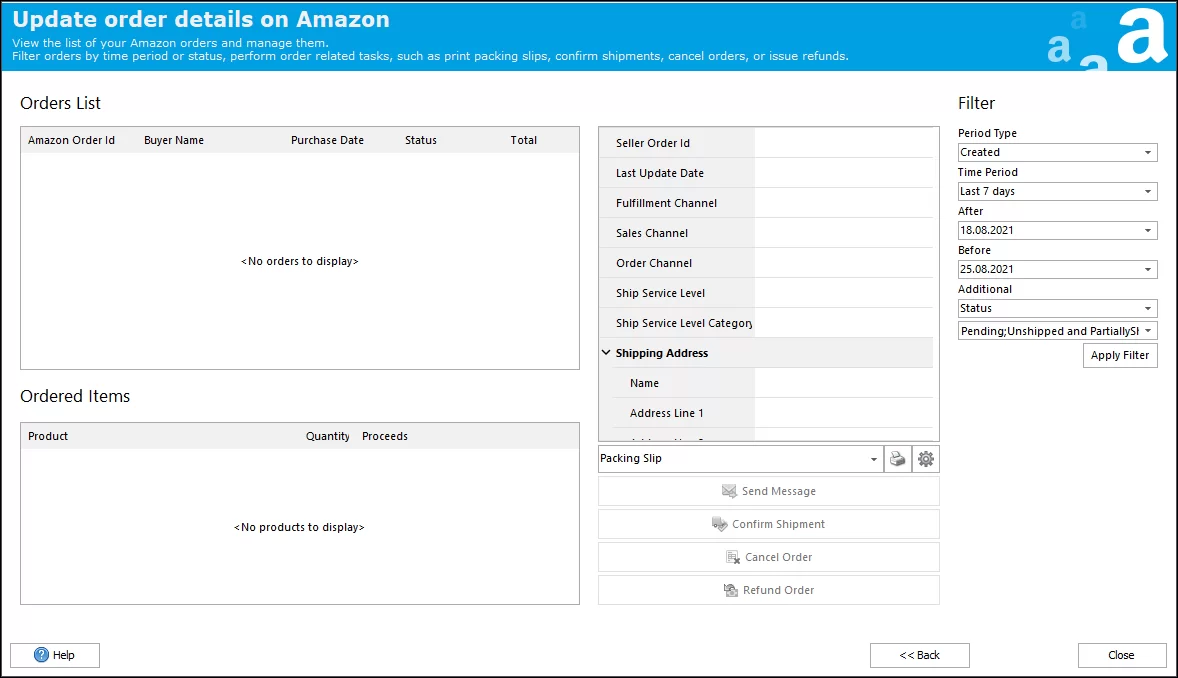Open the Before date picker

(1147, 270)
